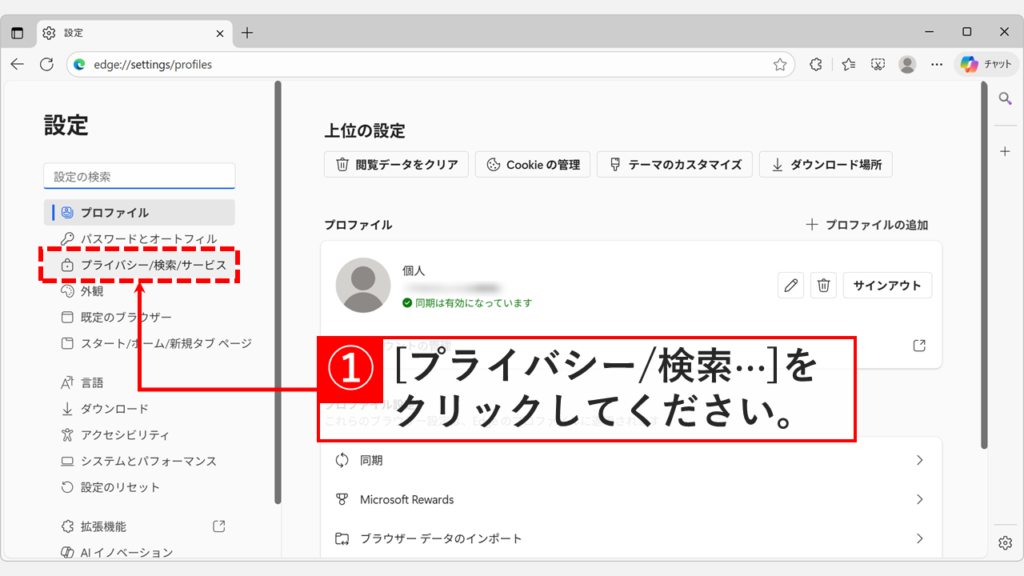Click 閲覧データをクリア button
The image size is (1024, 576).
[396, 164]
